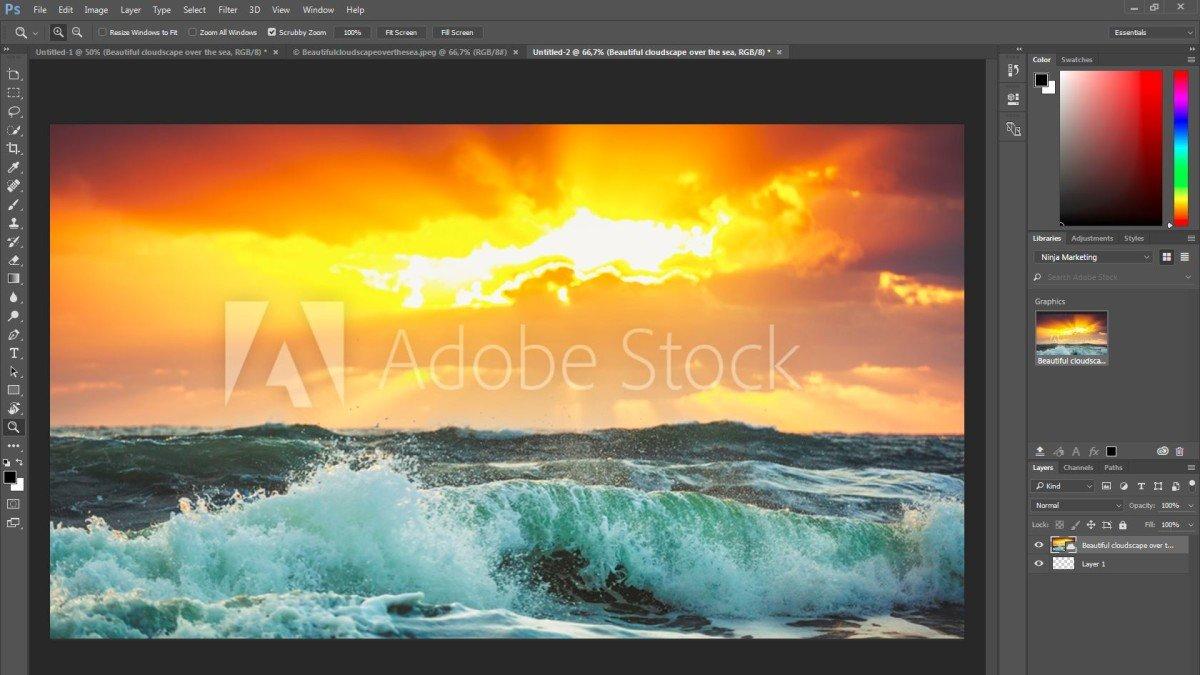Viewport: 1200px width, 675px height.
Task: Click the Libraries panel trash icon
Action: tap(1179, 451)
